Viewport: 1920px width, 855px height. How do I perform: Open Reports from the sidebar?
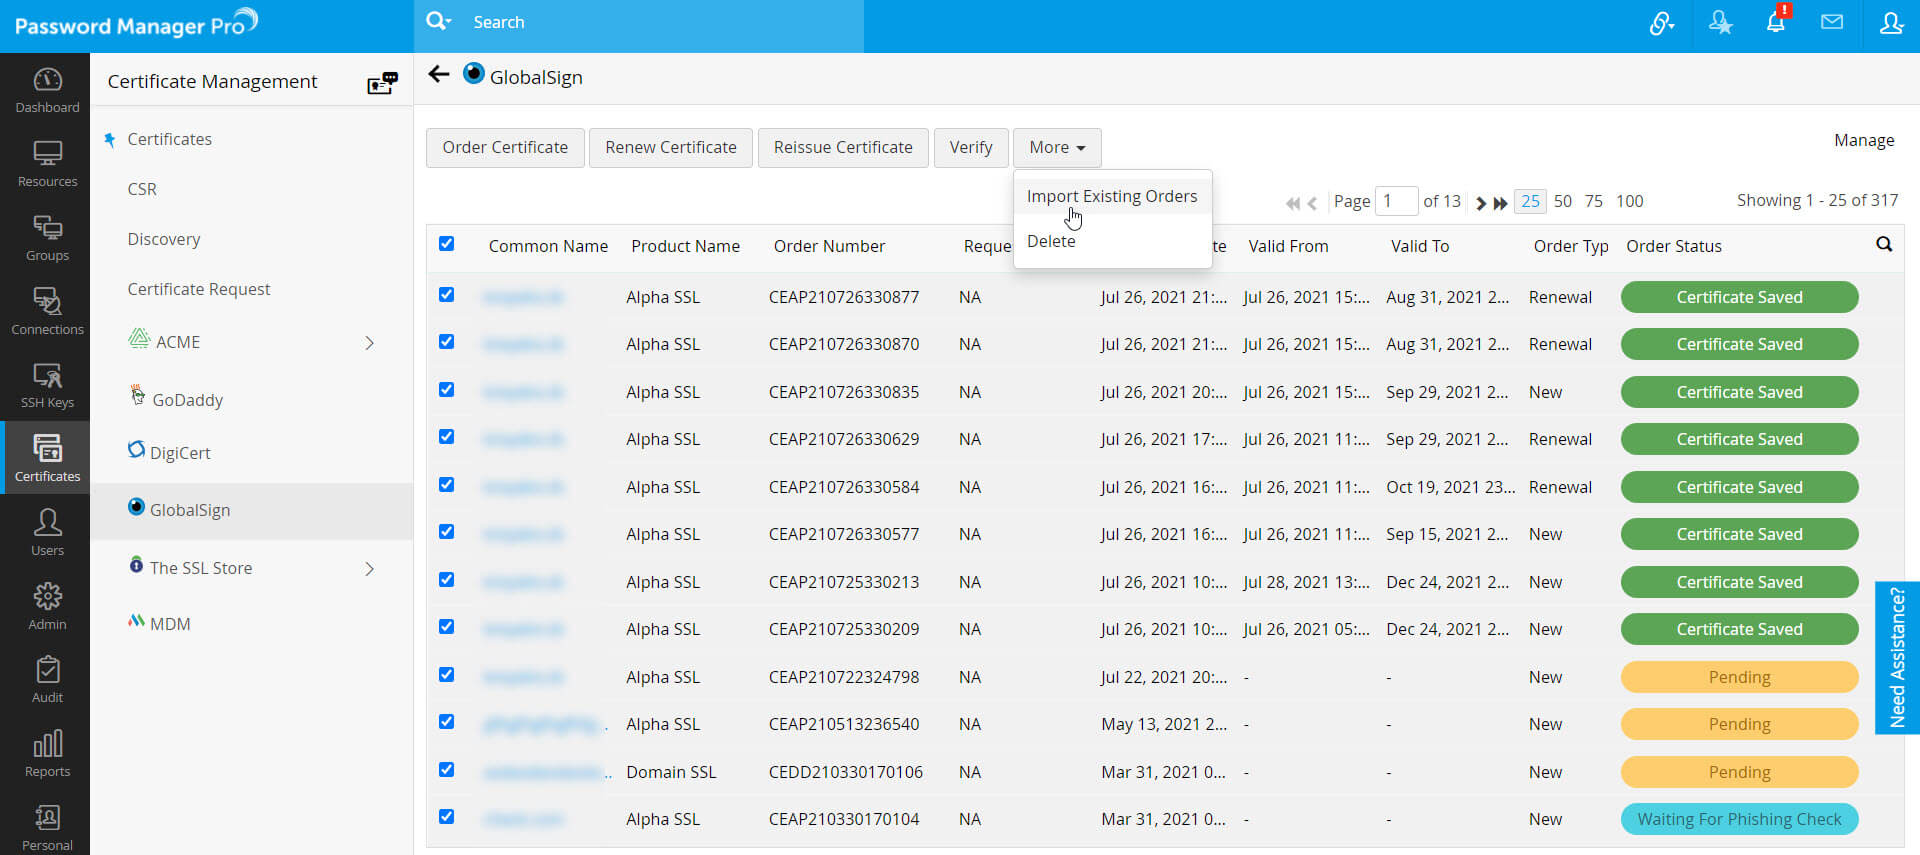47,754
